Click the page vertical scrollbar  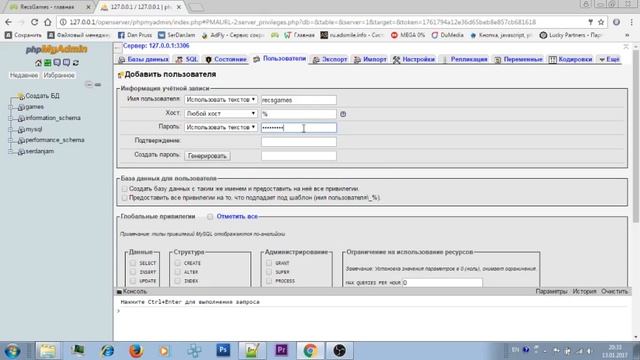[x=635, y=135]
